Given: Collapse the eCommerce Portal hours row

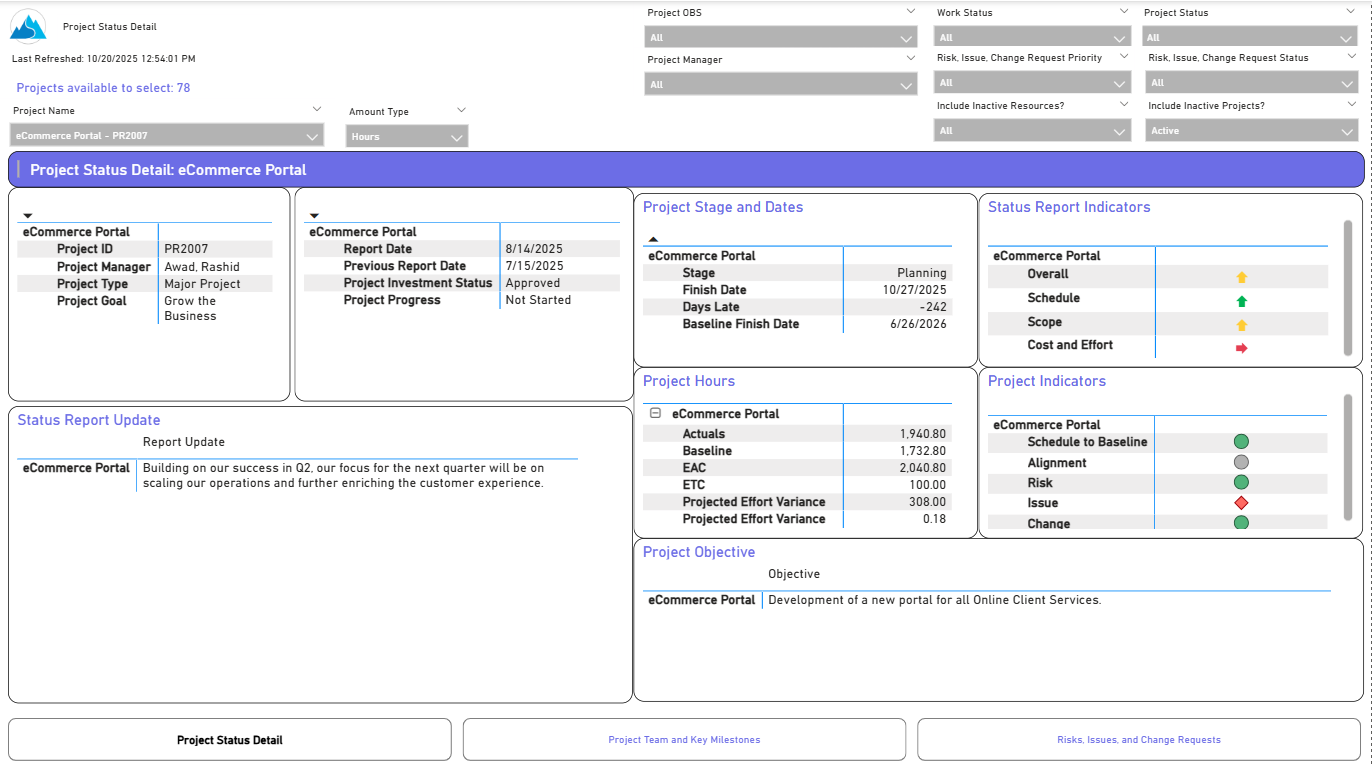Looking at the screenshot, I should coord(655,413).
